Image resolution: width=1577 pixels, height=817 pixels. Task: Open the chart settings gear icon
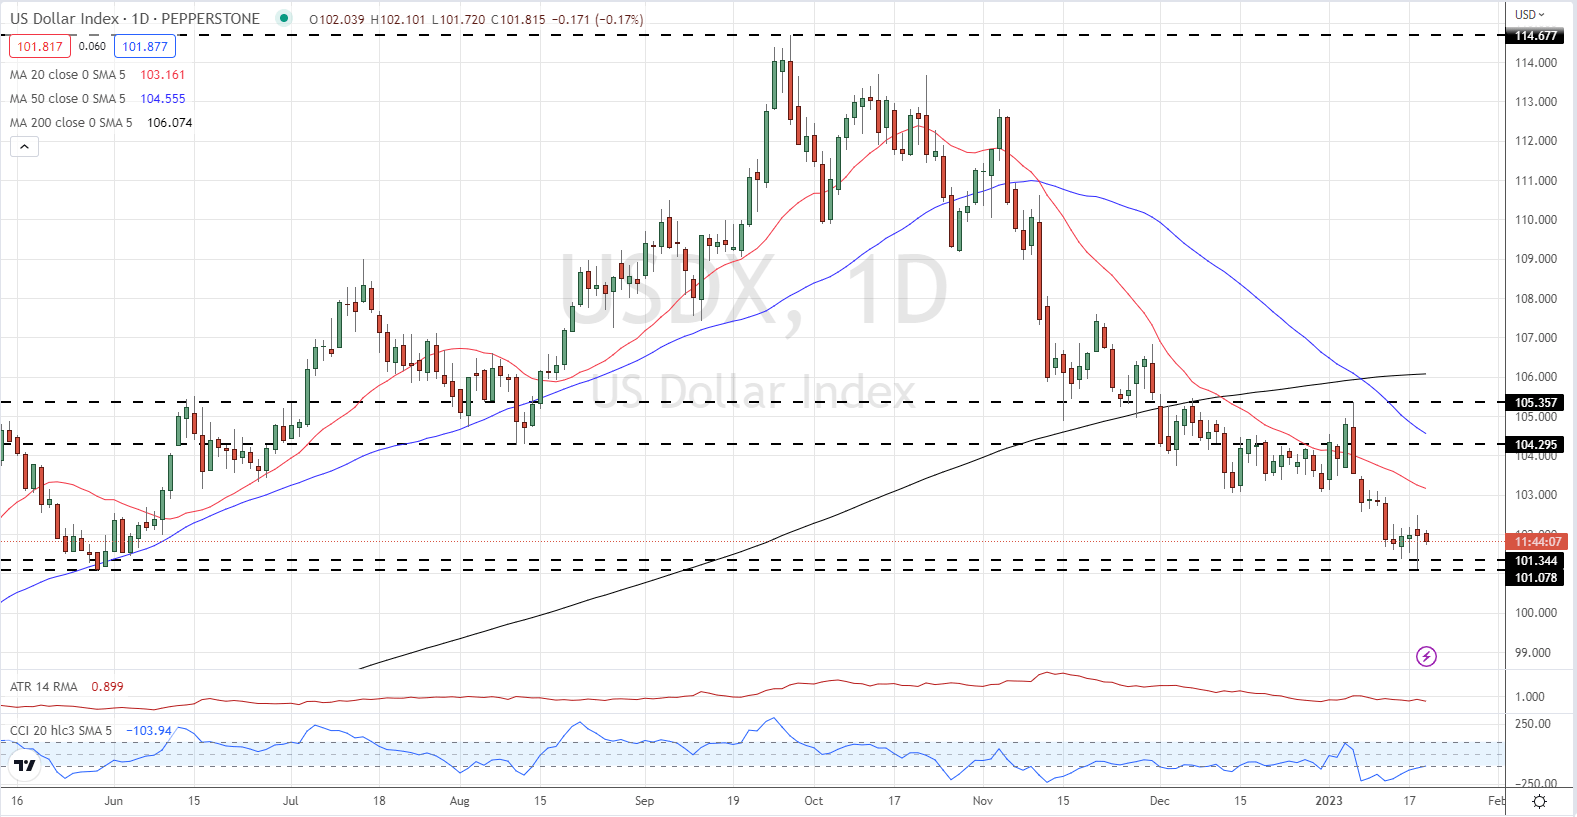[x=1540, y=801]
